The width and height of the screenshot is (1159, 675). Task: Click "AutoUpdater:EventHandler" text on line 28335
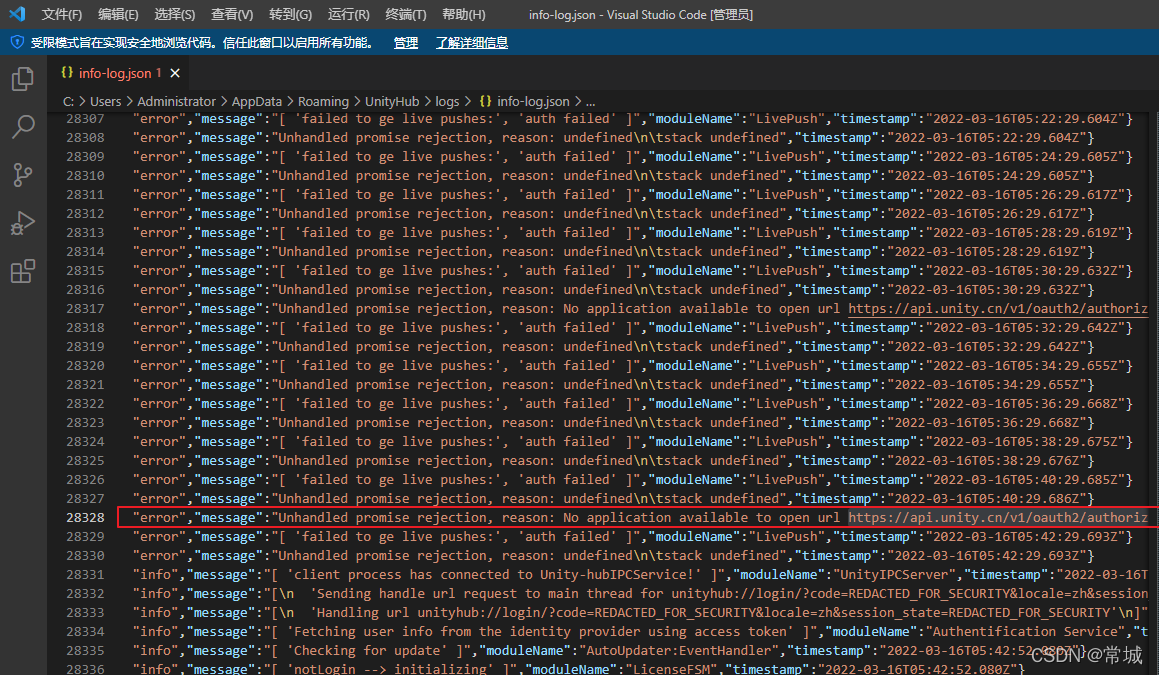coord(679,651)
